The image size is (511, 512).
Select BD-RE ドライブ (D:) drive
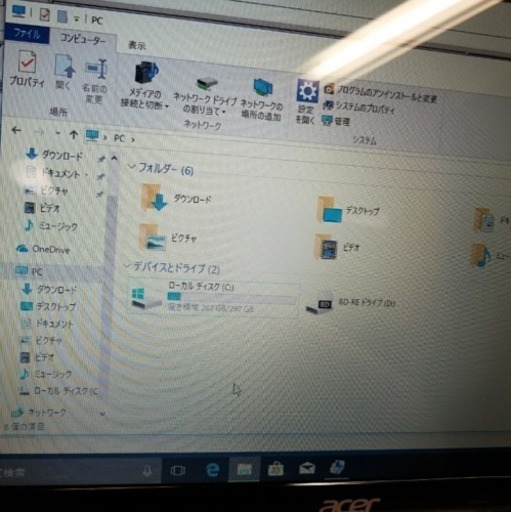351,304
